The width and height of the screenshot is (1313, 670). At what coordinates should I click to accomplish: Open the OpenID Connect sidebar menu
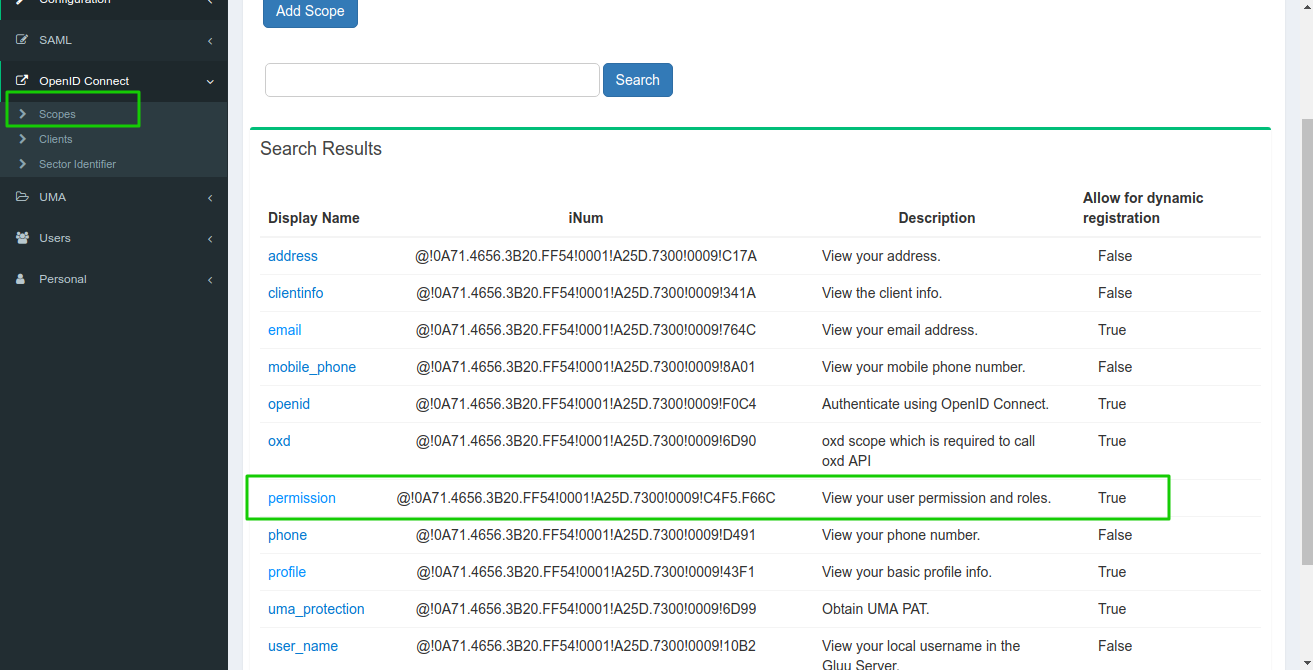coord(114,81)
